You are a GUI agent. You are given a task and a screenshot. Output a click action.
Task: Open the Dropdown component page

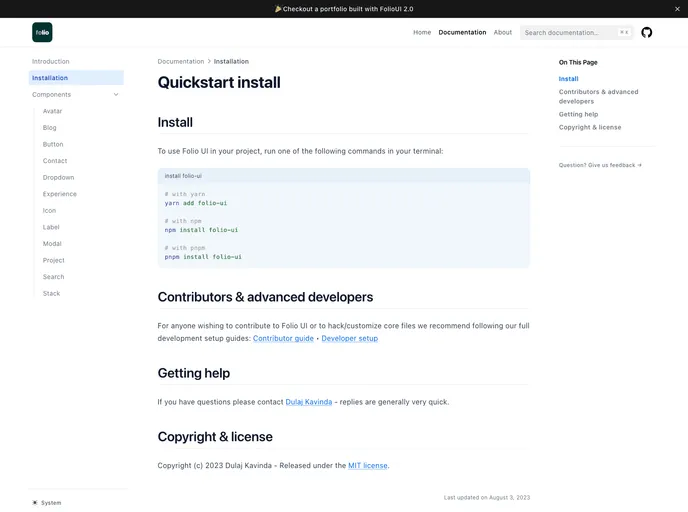58,177
